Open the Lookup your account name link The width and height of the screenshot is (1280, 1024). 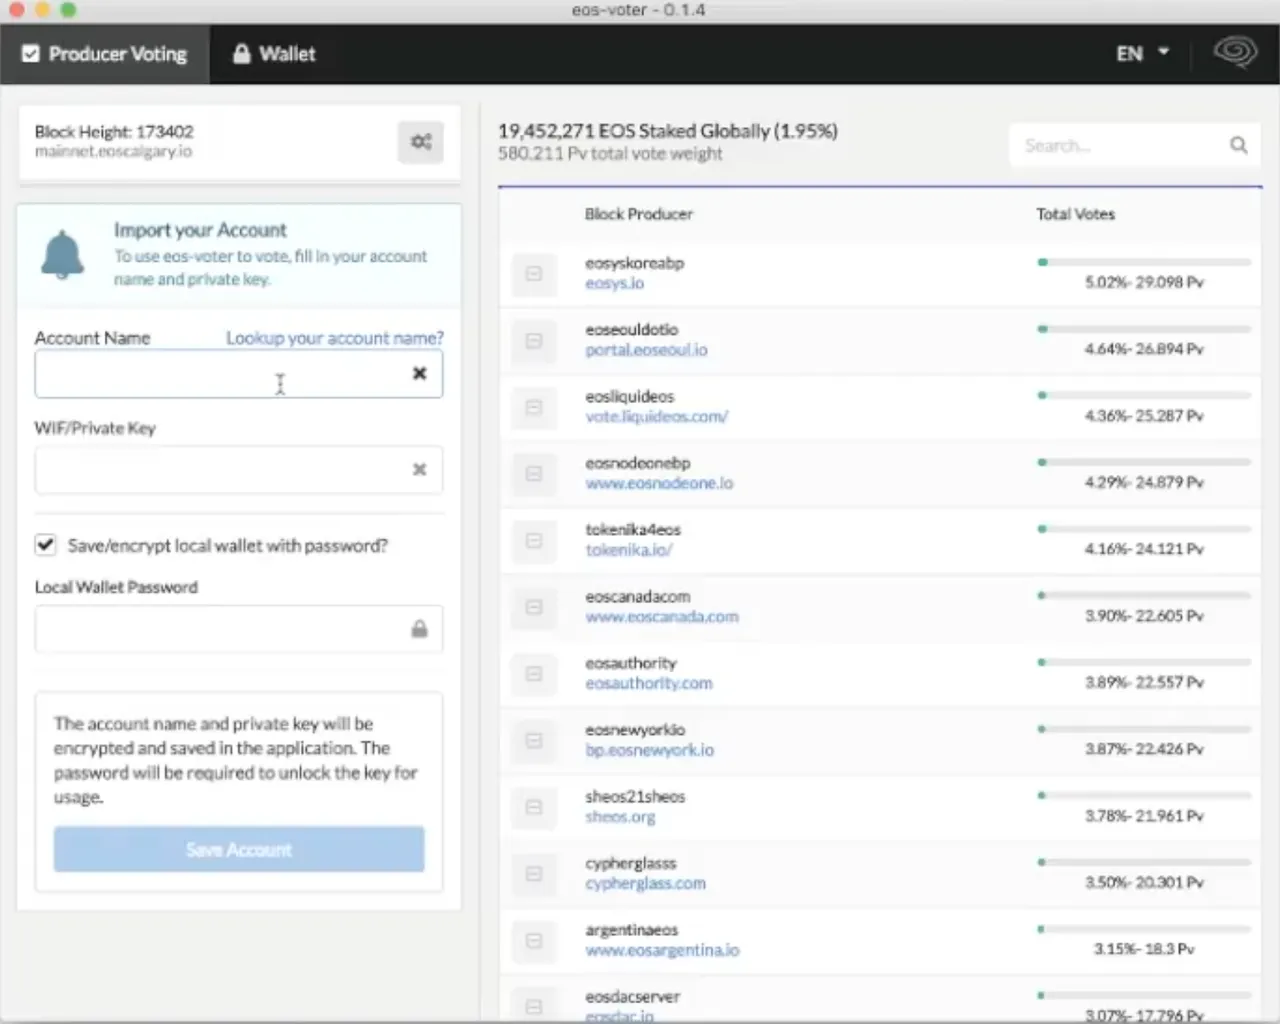point(335,338)
